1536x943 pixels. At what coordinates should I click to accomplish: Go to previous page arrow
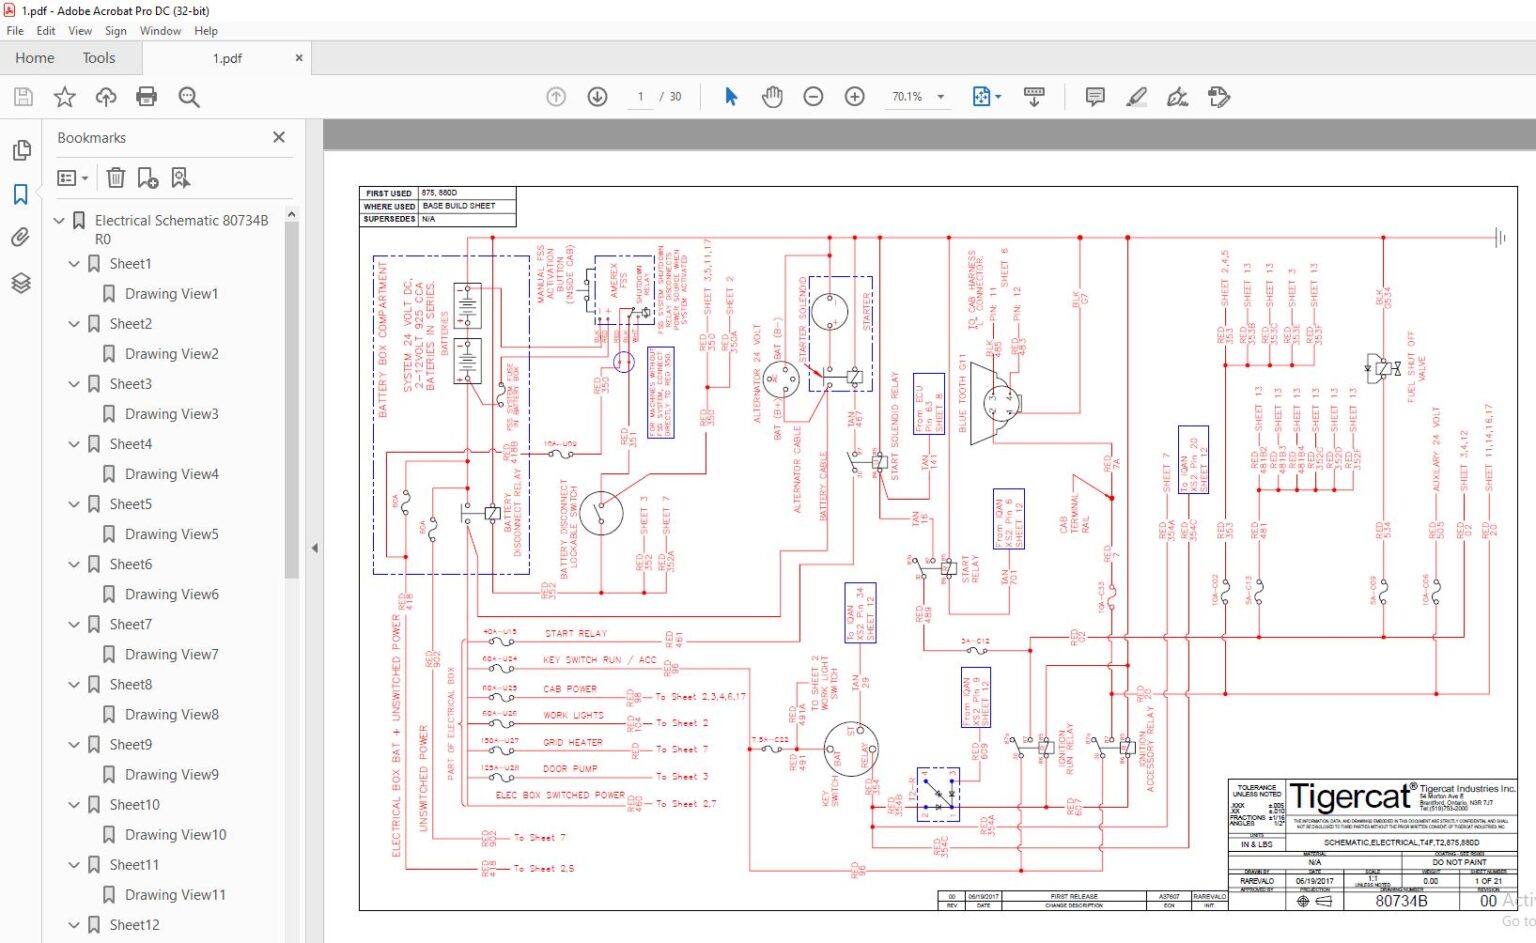[556, 97]
